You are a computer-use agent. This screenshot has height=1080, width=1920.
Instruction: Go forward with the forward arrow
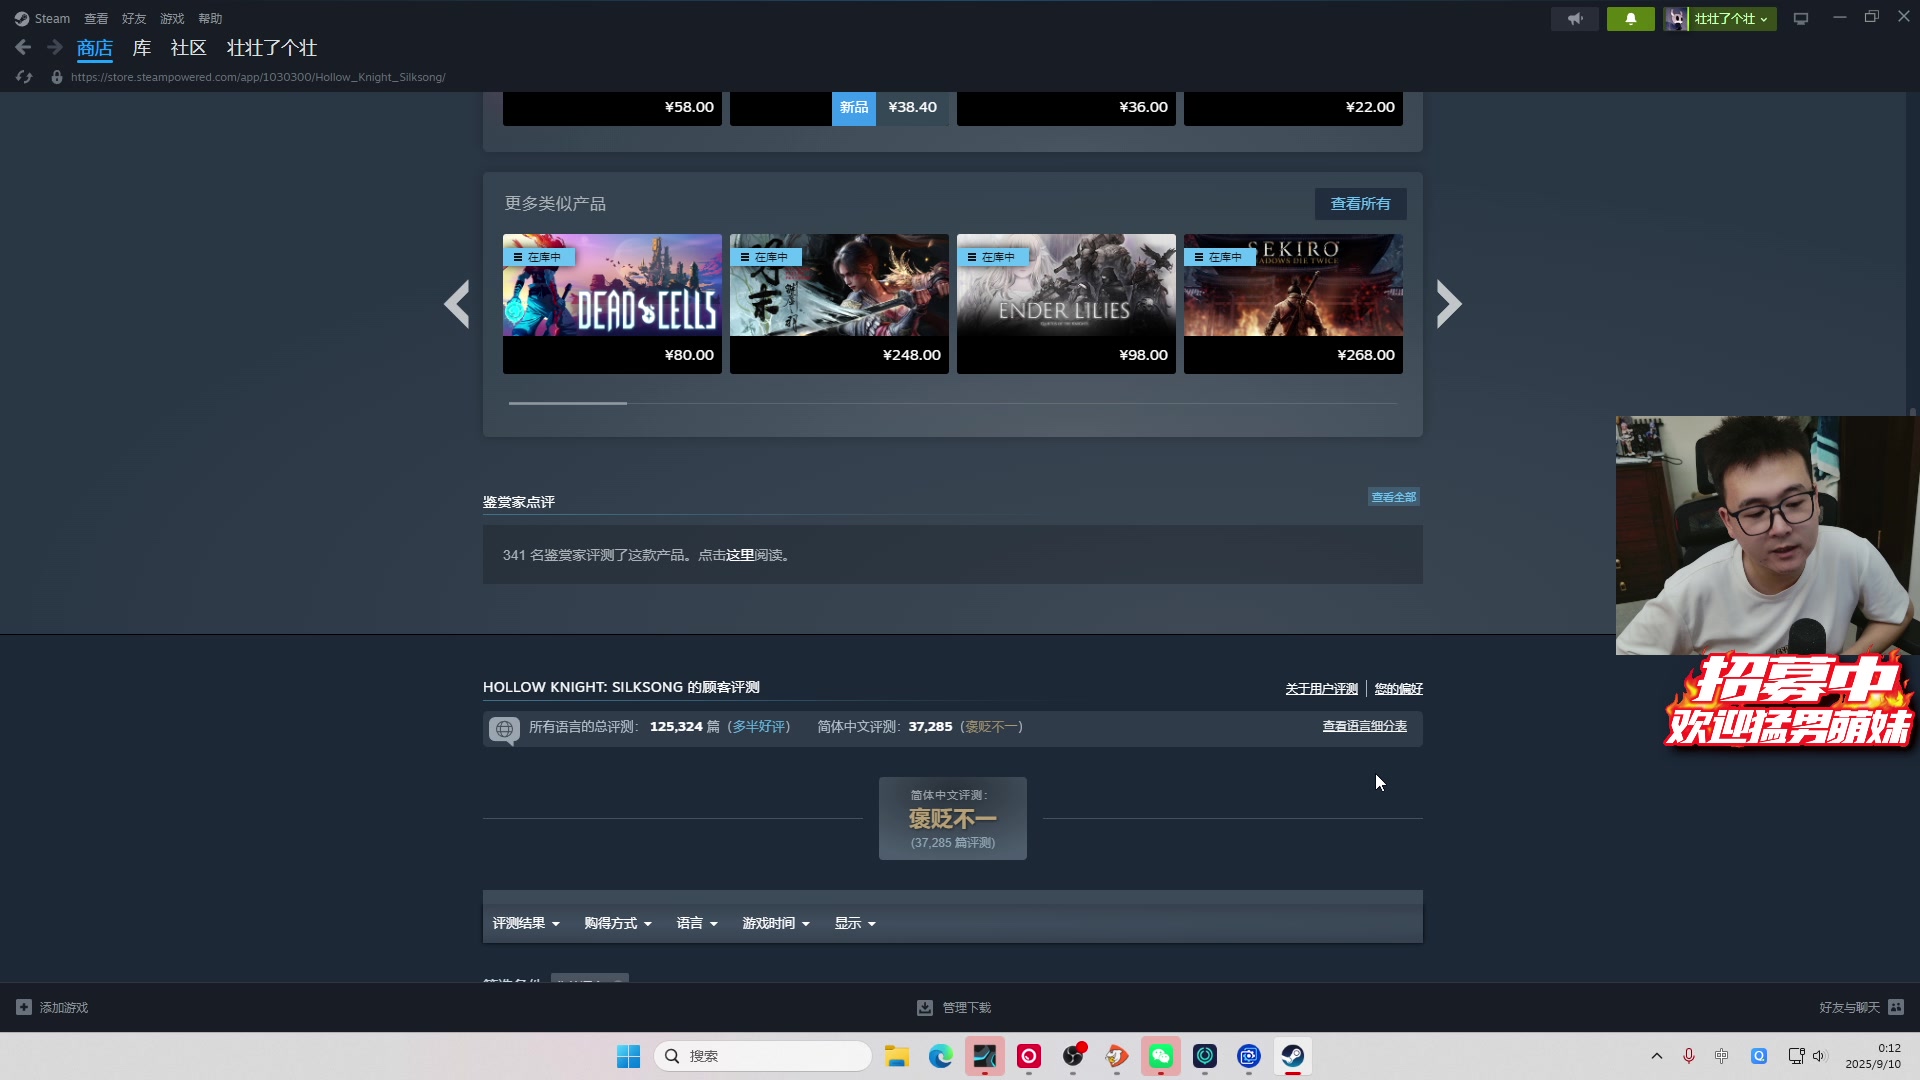point(54,47)
